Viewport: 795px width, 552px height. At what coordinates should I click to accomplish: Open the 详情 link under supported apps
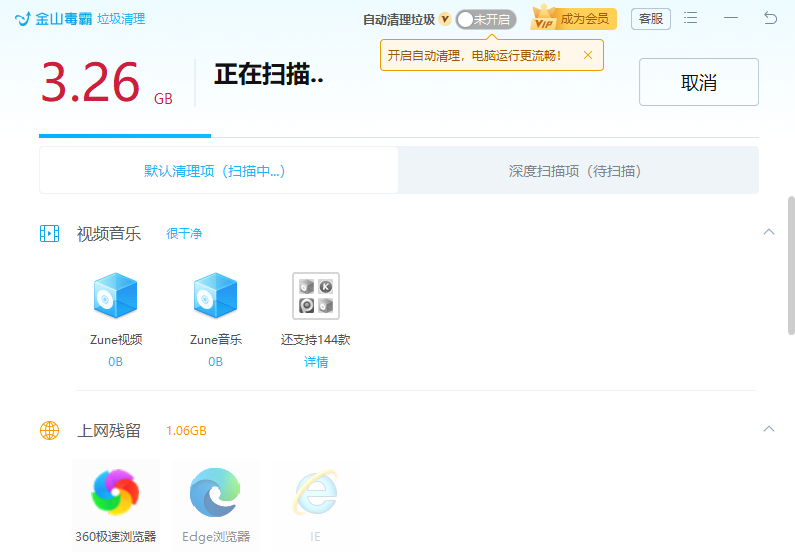click(x=315, y=362)
